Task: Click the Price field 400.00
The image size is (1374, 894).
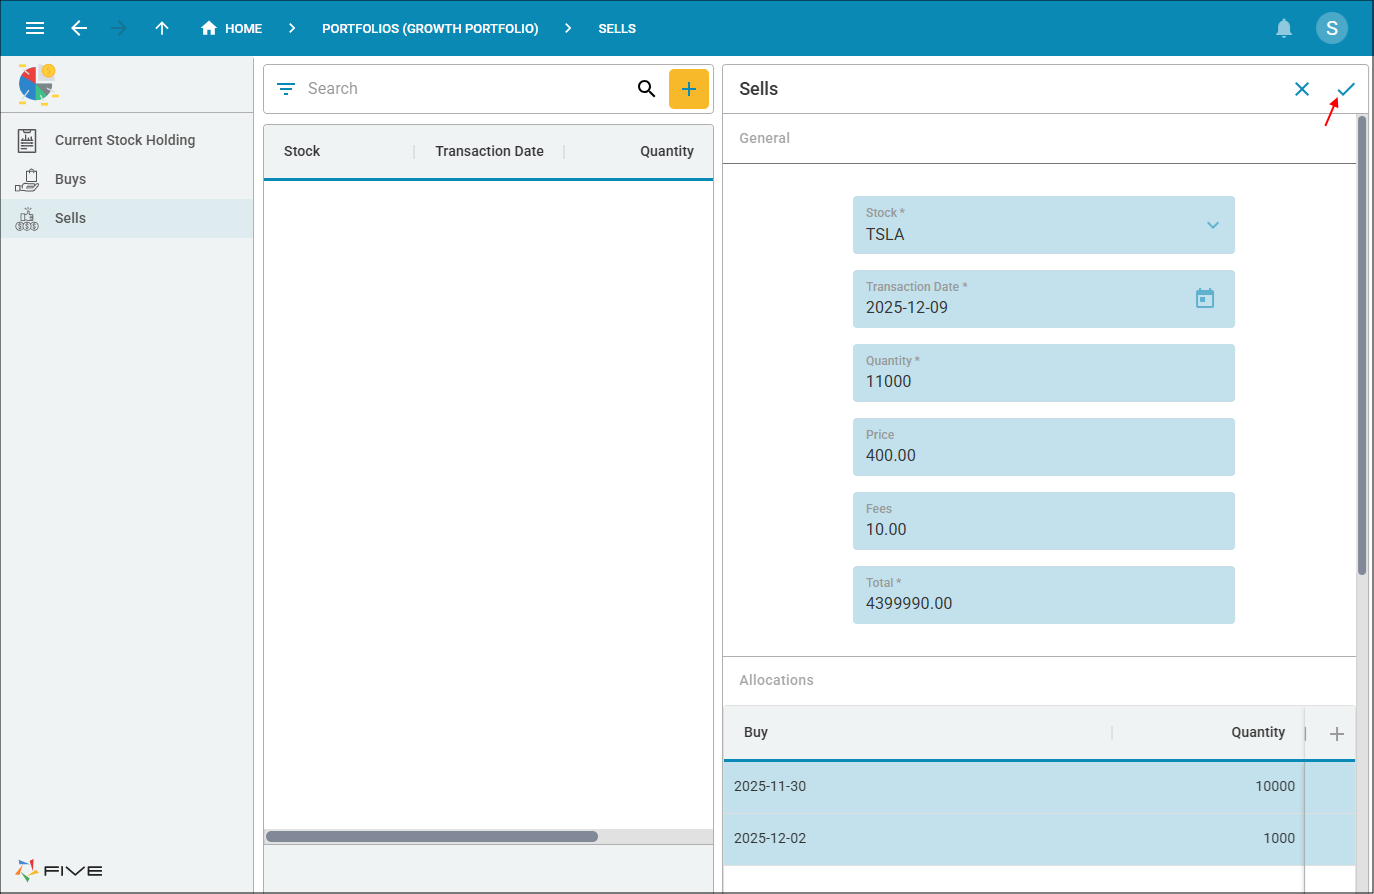Action: coord(1044,447)
